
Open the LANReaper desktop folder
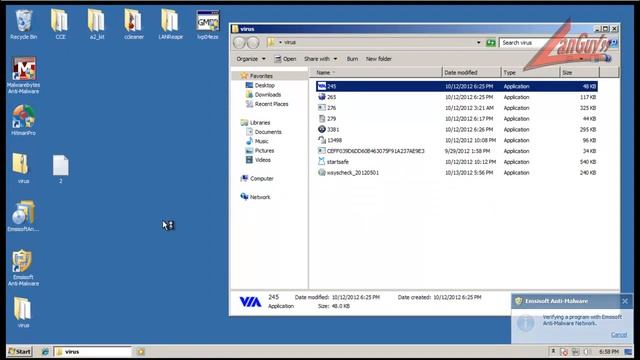coord(170,24)
